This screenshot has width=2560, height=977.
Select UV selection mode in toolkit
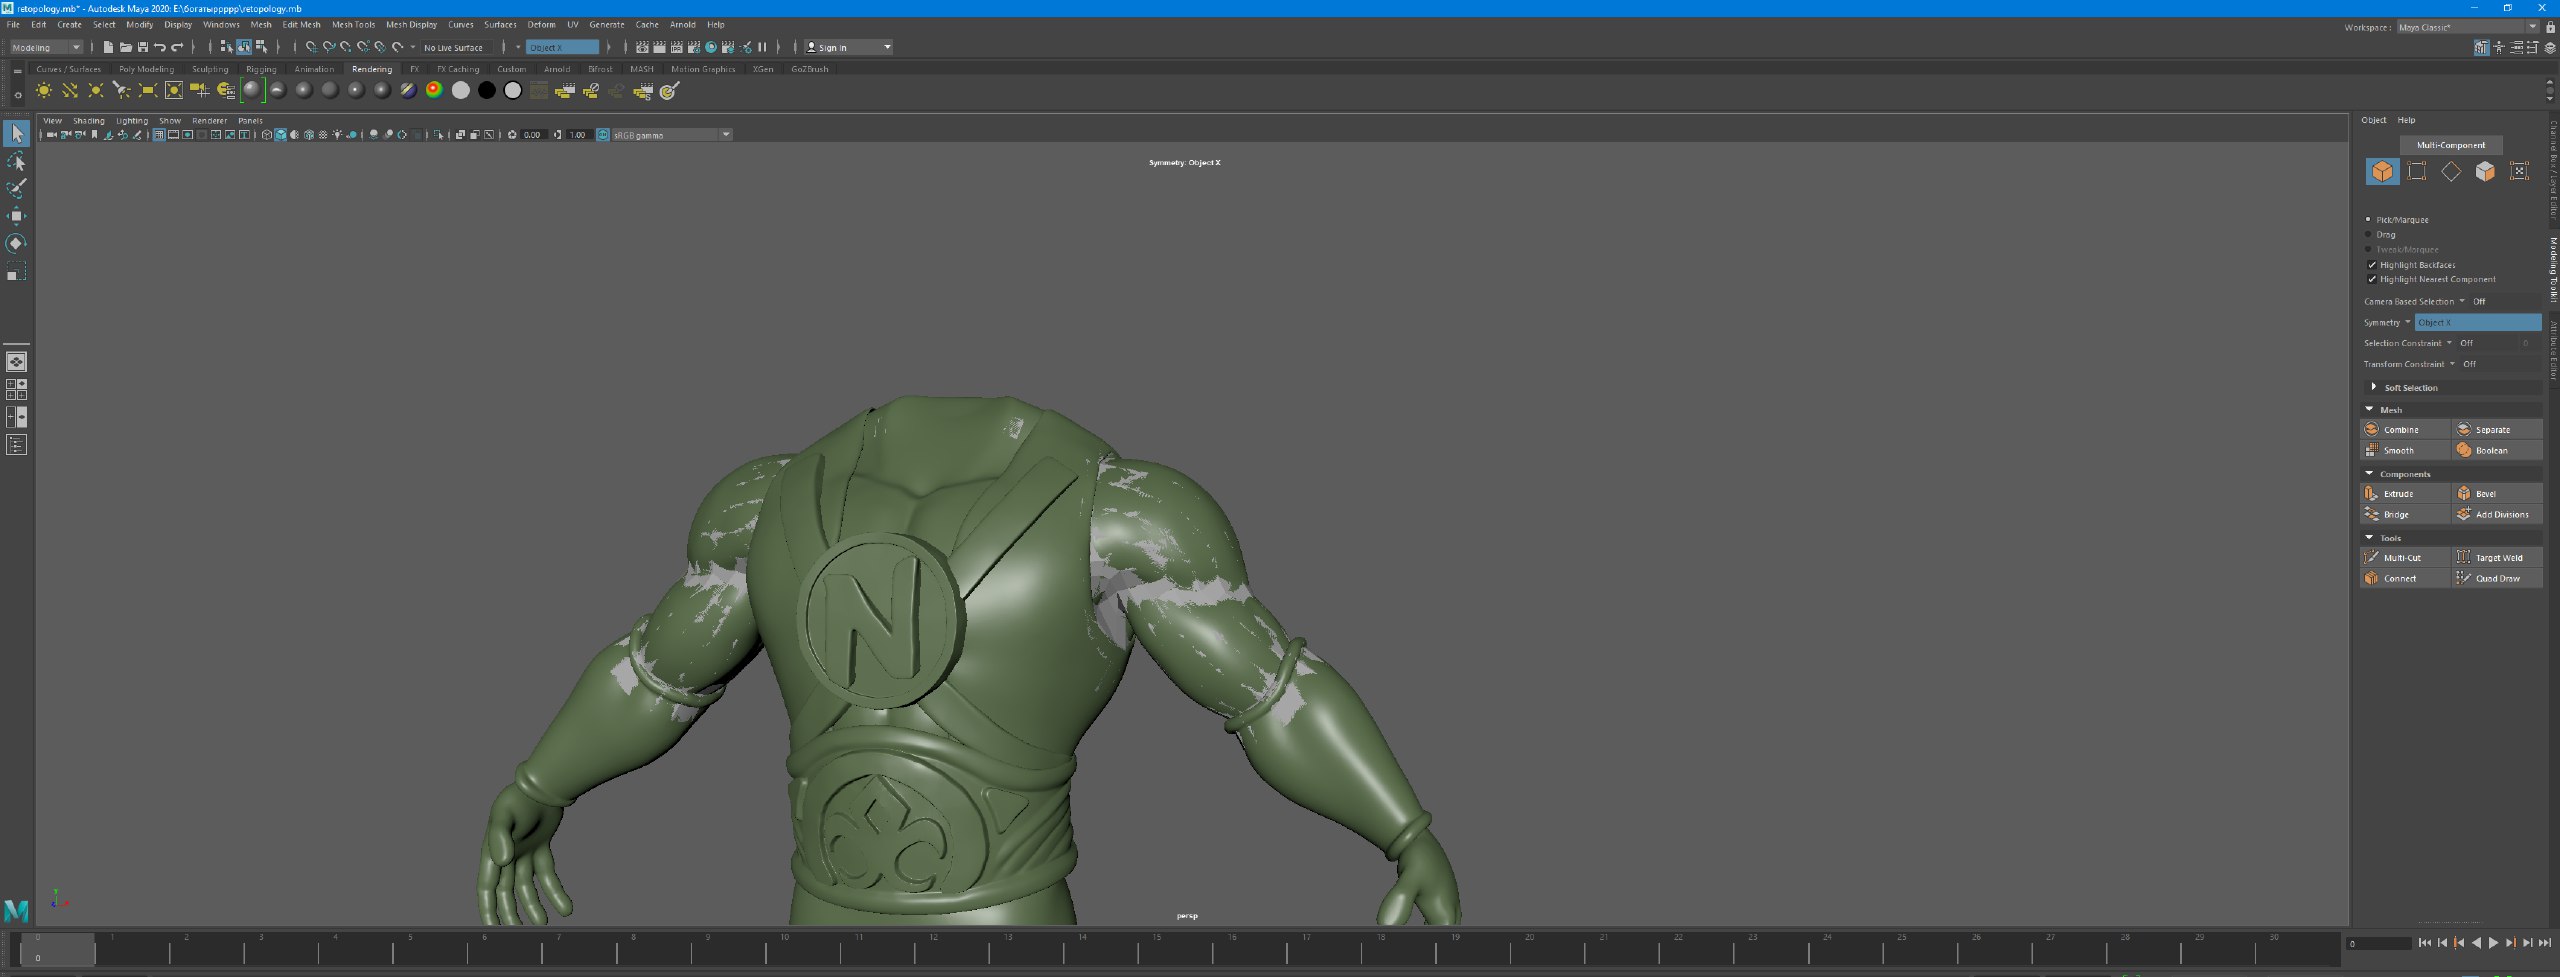[x=2519, y=171]
